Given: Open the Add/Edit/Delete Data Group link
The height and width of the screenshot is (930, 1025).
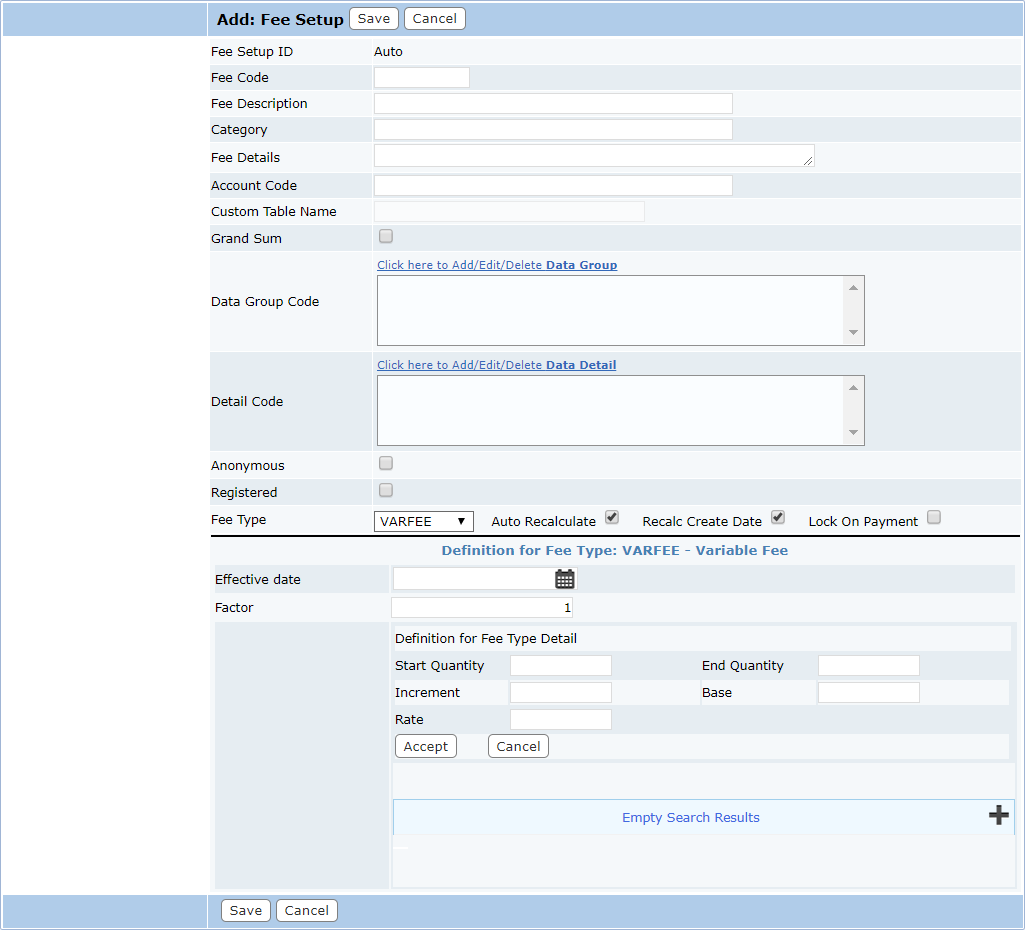Looking at the screenshot, I should coord(497,265).
